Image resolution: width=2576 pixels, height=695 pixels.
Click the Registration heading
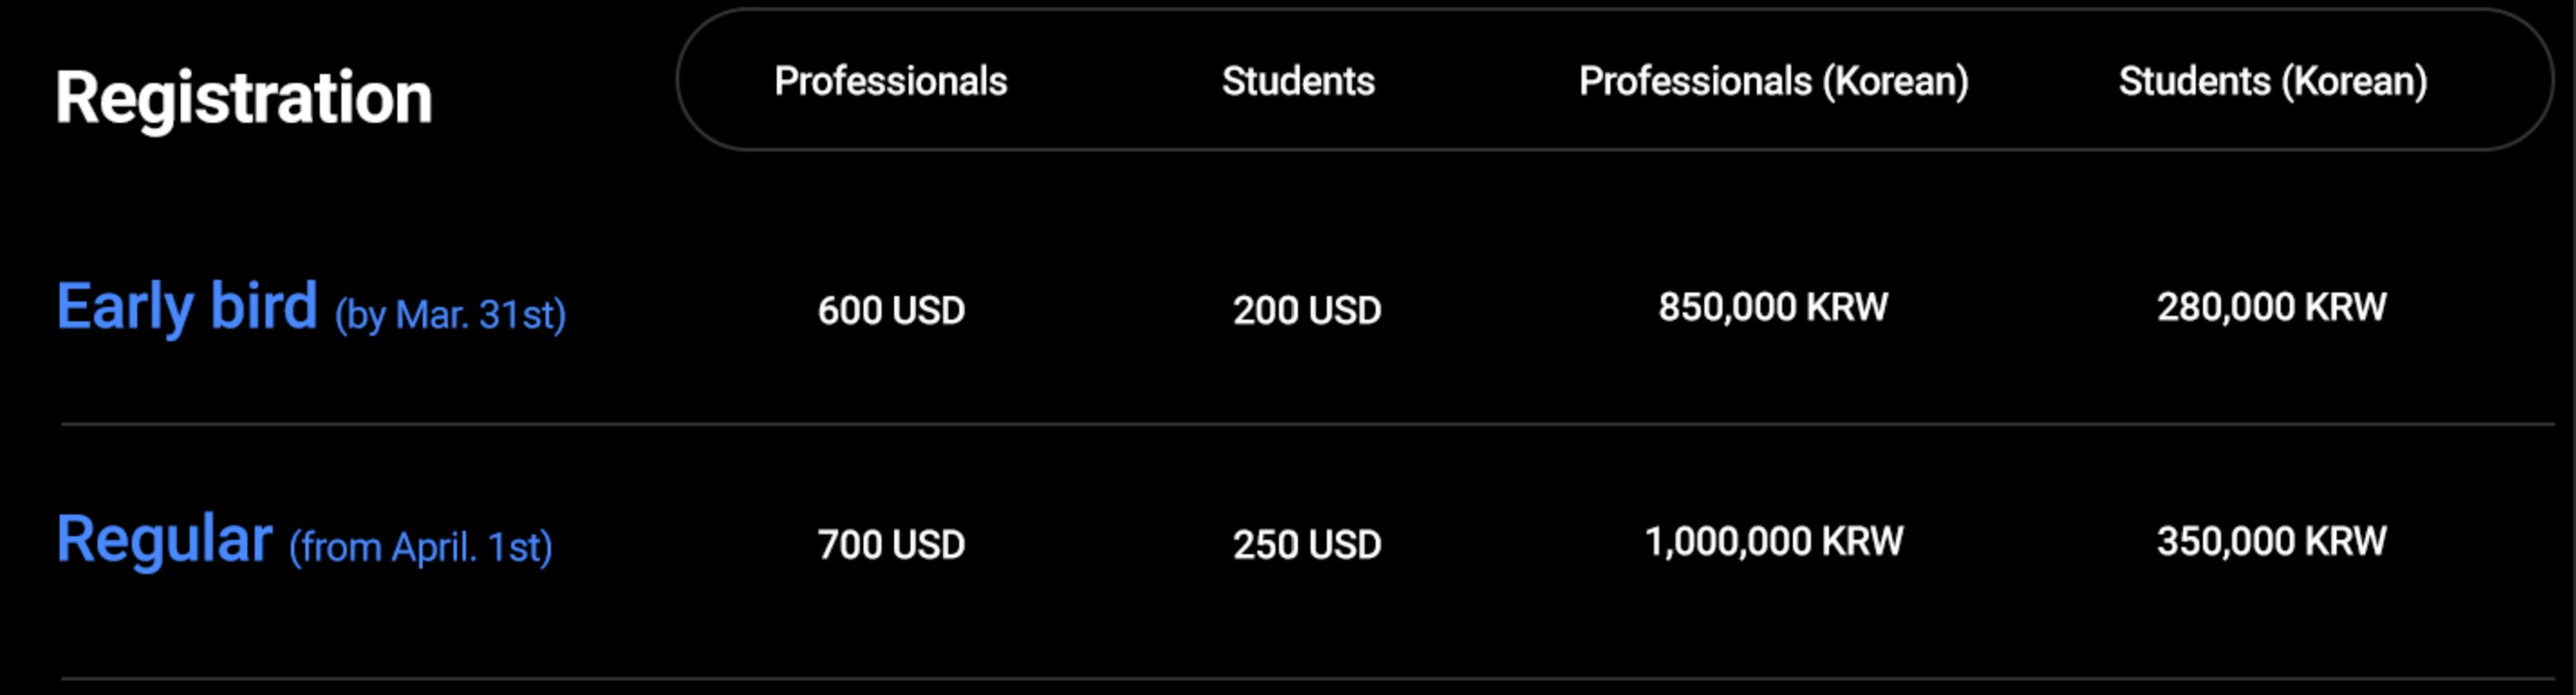(x=243, y=98)
